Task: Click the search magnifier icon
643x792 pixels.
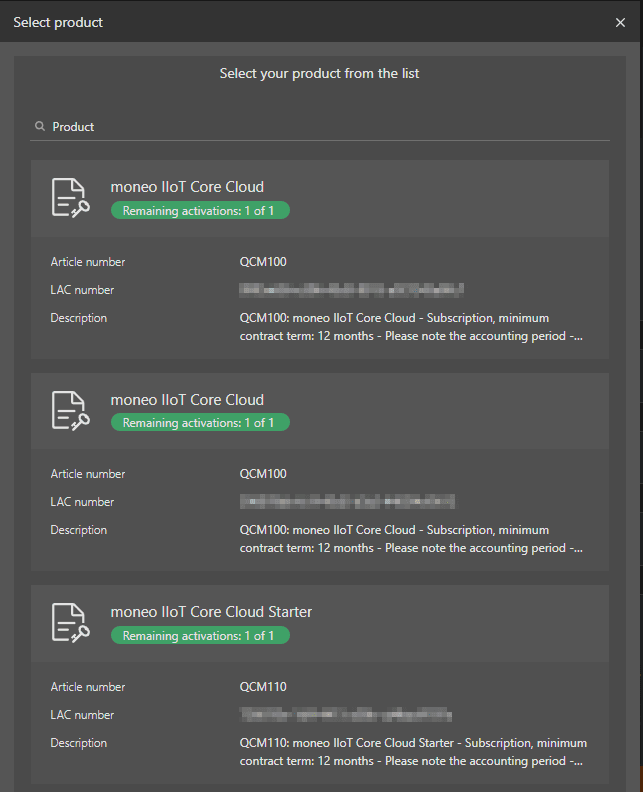Action: (40, 126)
